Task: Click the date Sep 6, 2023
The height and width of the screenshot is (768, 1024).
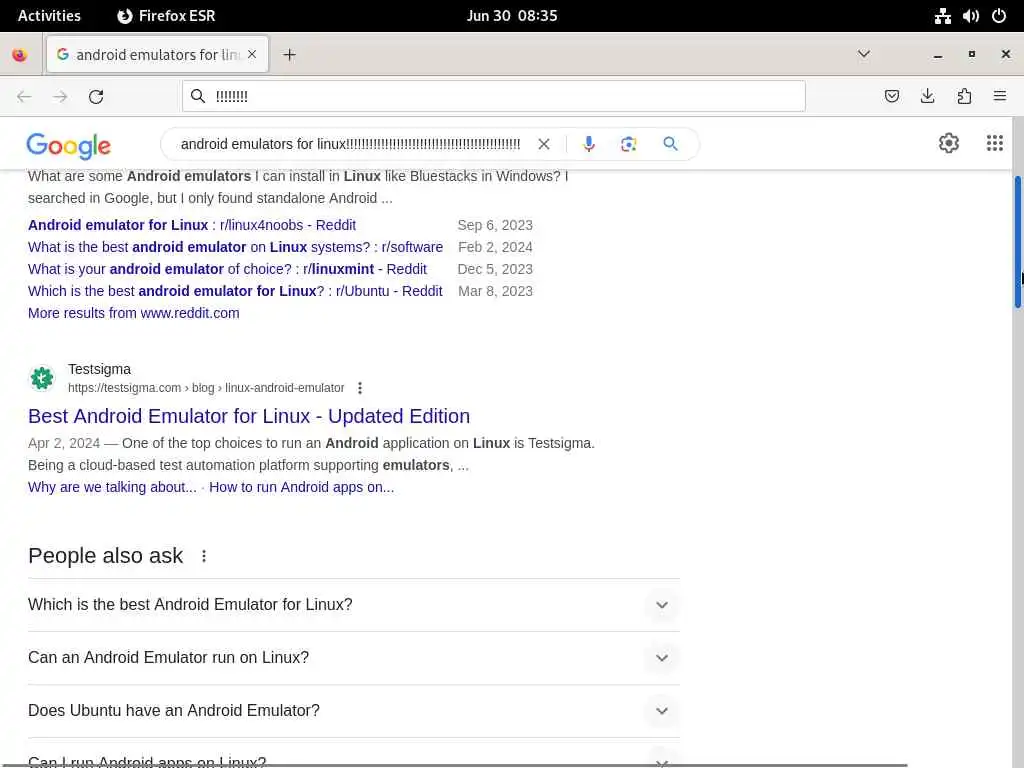Action: (495, 225)
